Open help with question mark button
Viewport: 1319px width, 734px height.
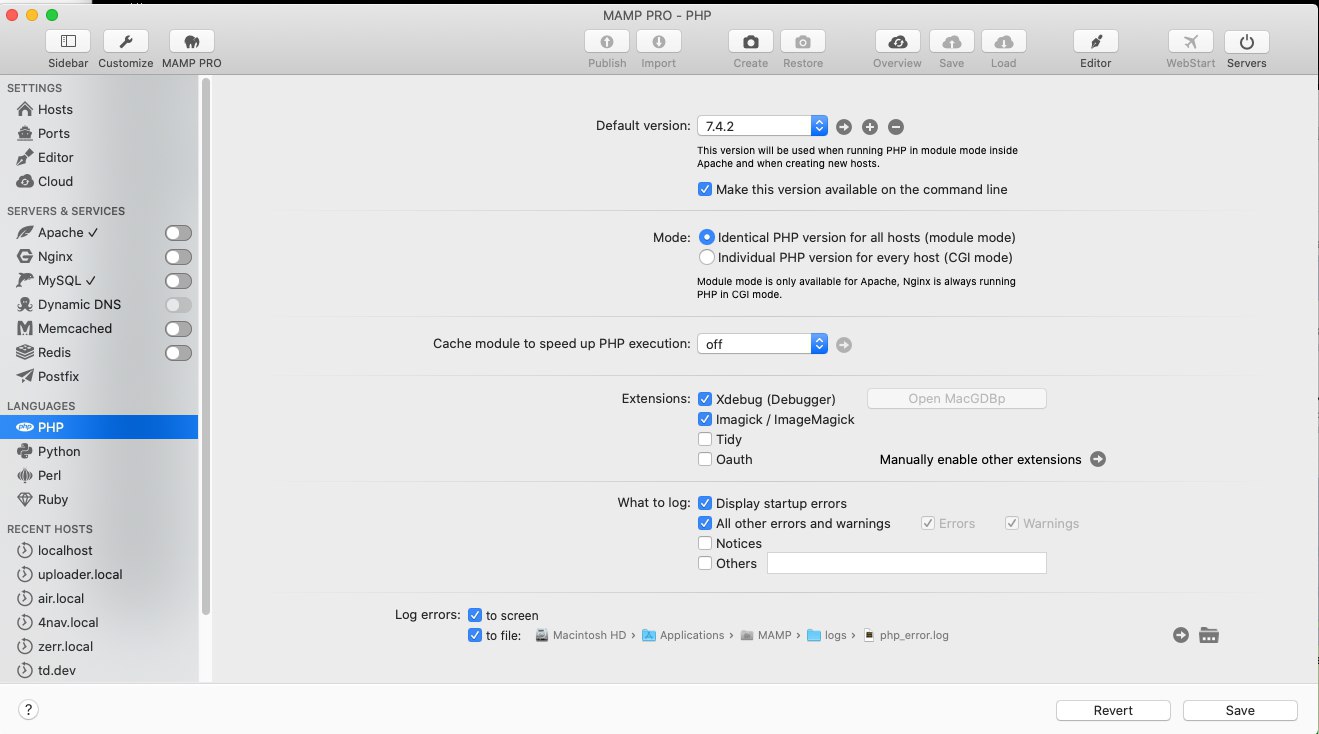point(29,710)
